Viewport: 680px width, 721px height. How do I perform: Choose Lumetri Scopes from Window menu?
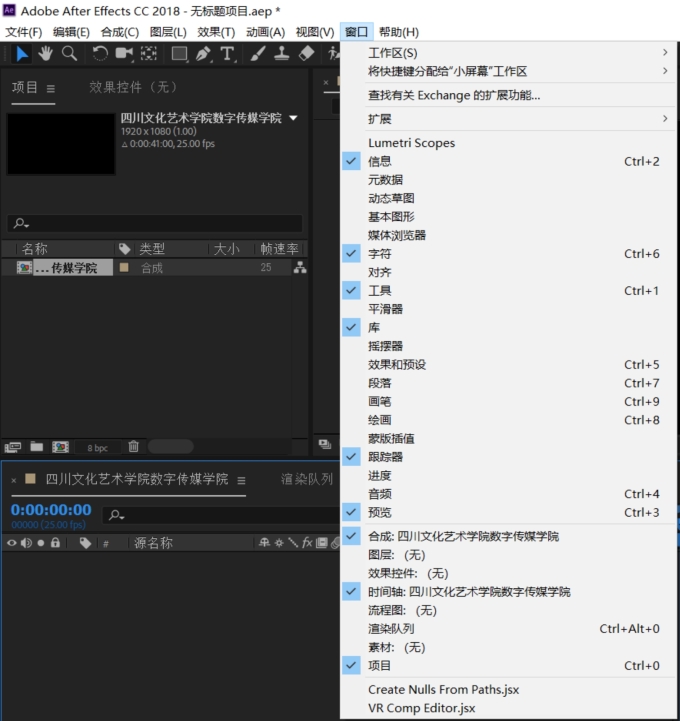click(509, 143)
